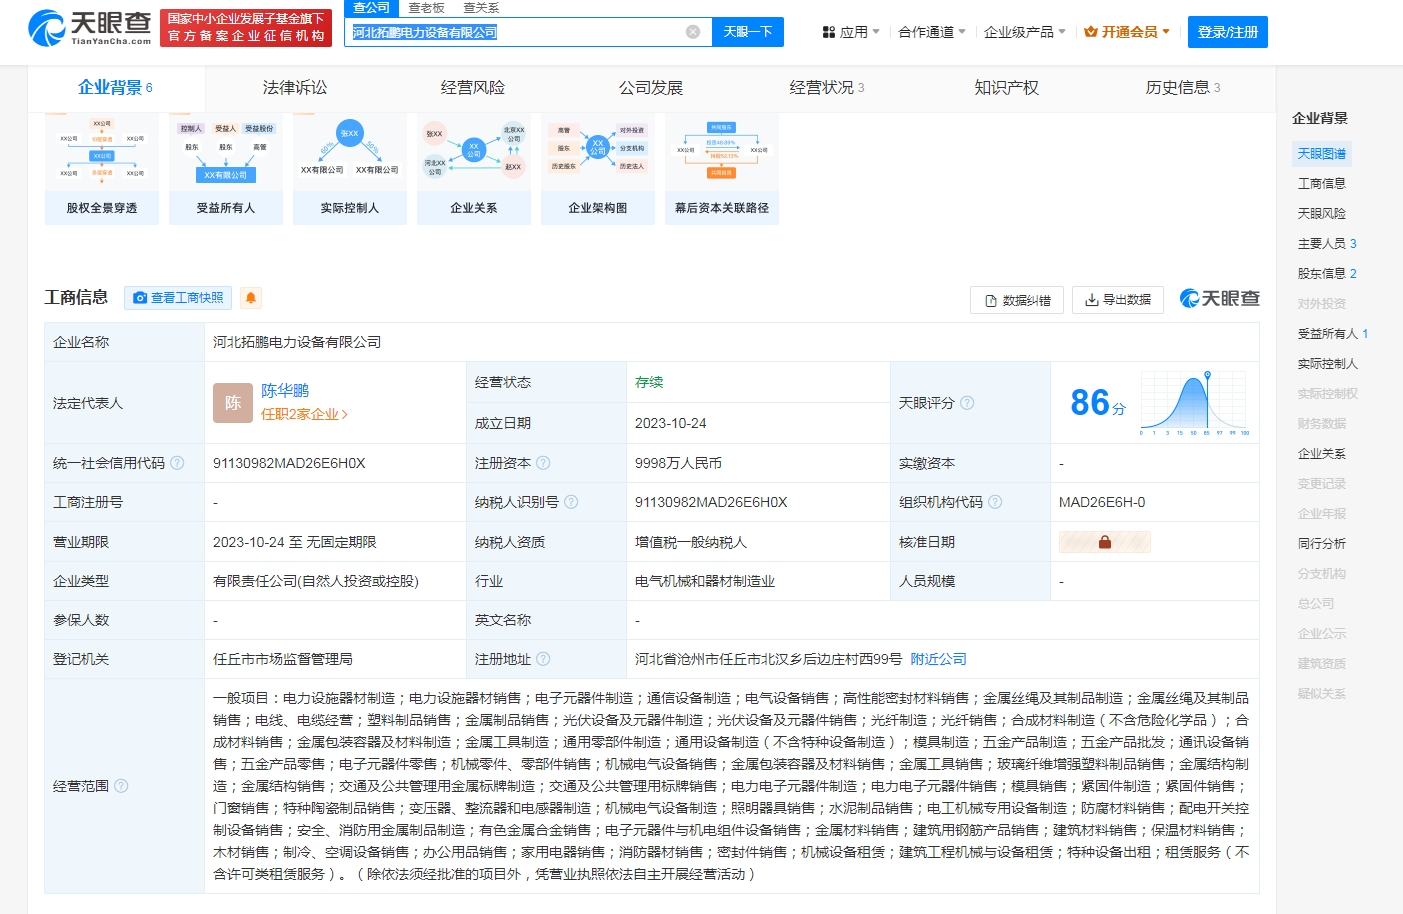Clear the search box text
Viewport: 1403px width, 914px height.
(692, 32)
